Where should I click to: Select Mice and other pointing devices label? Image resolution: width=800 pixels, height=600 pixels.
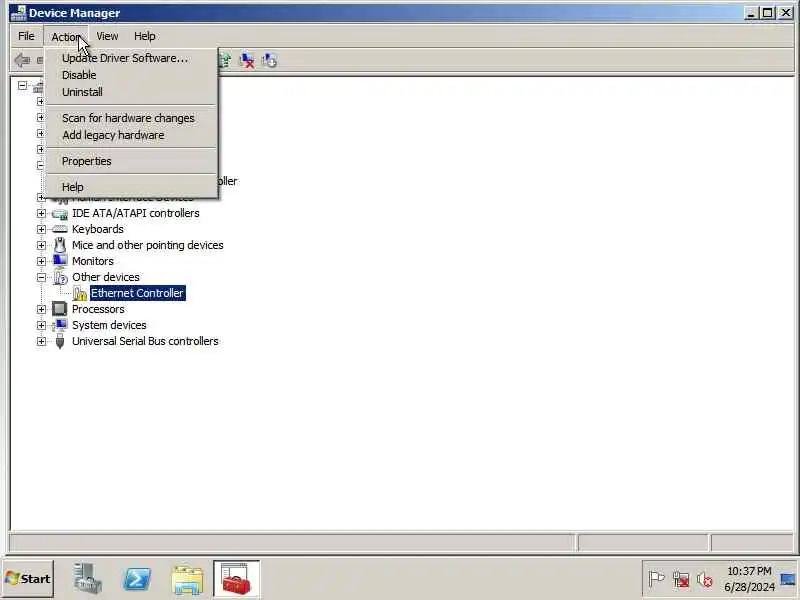[147, 245]
